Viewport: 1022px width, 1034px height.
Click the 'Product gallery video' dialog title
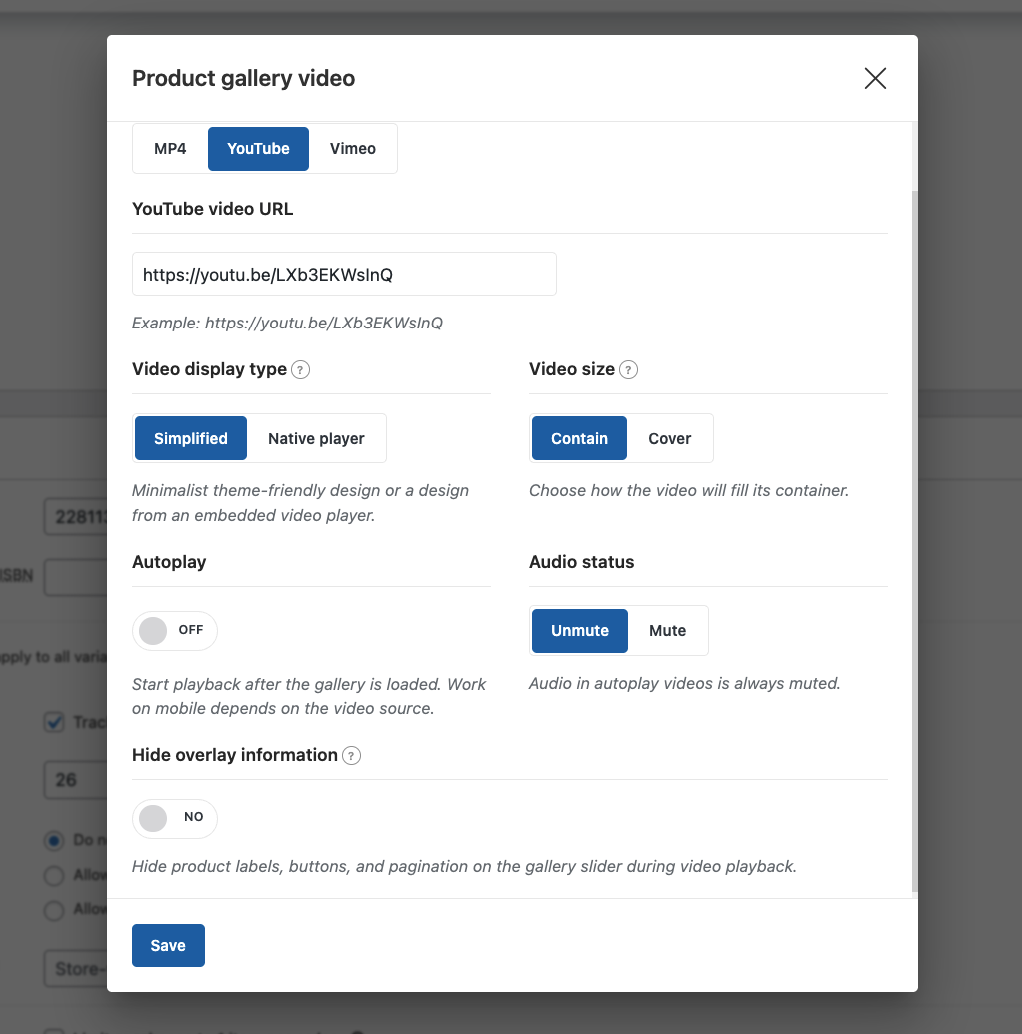[x=243, y=78]
